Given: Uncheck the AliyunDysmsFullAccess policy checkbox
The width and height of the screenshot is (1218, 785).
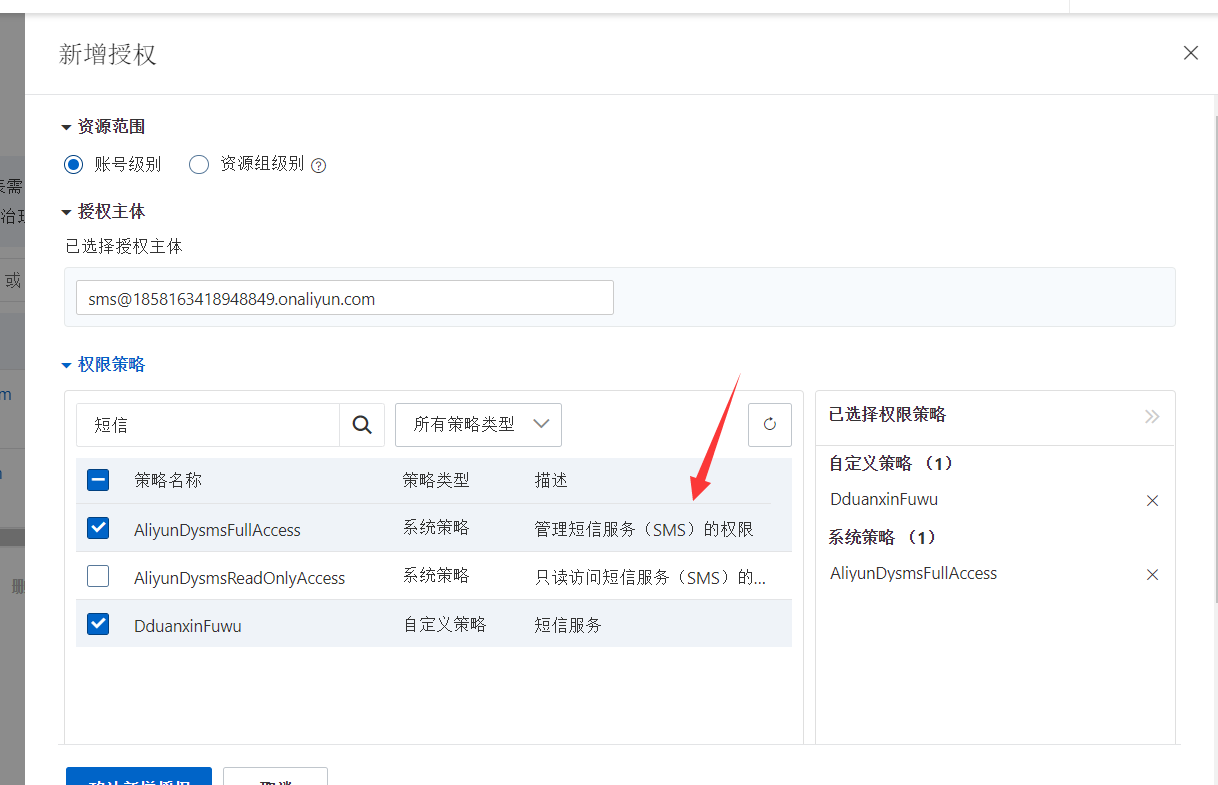Looking at the screenshot, I should 98,528.
